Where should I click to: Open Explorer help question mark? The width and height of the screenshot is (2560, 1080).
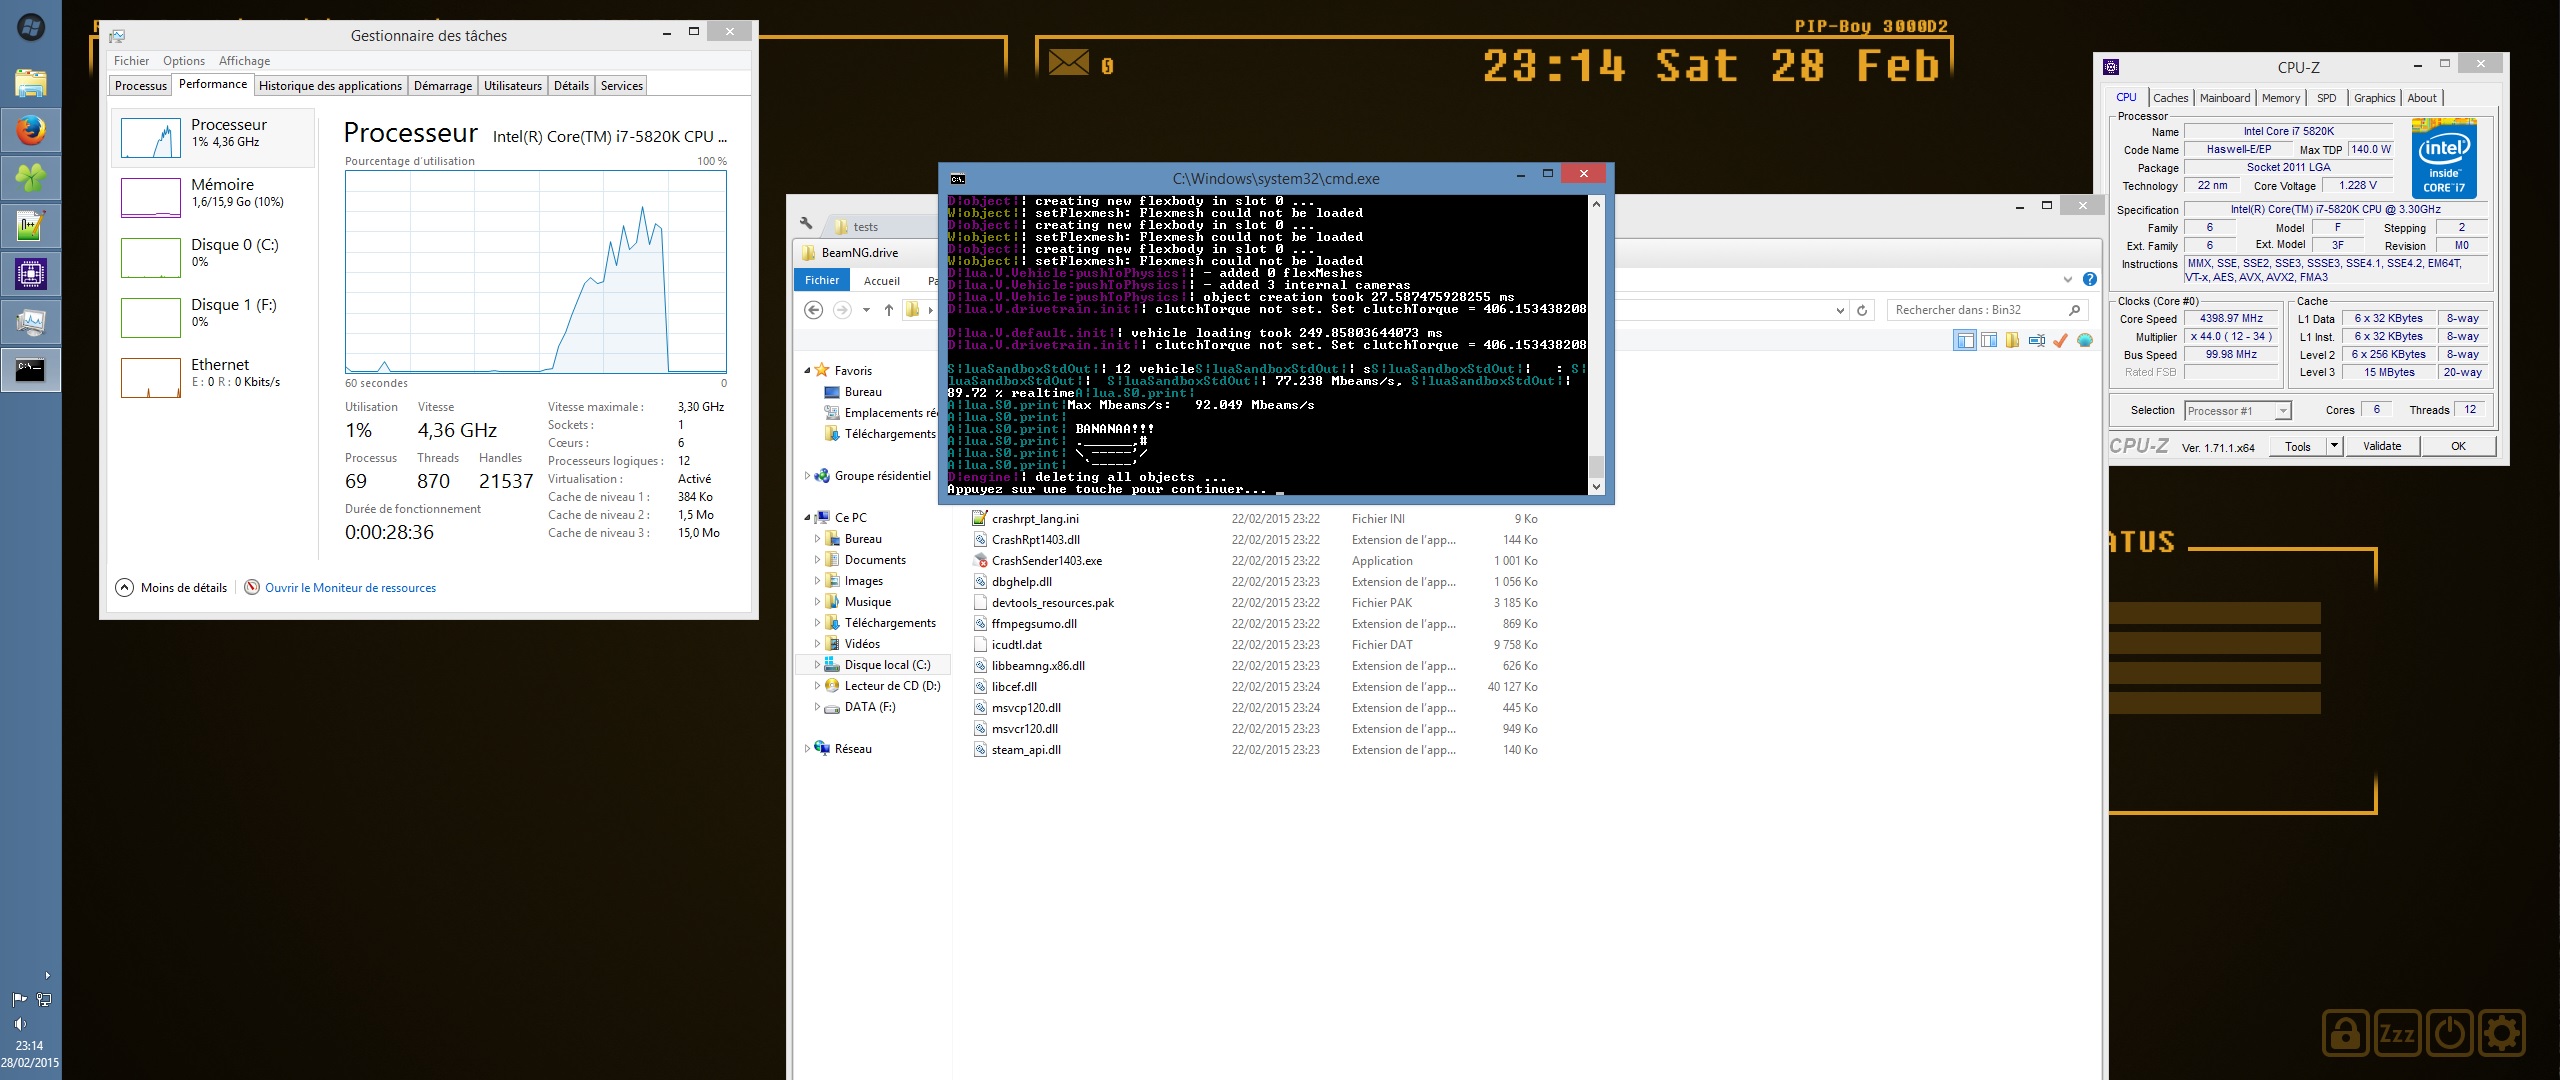pos(2089,280)
